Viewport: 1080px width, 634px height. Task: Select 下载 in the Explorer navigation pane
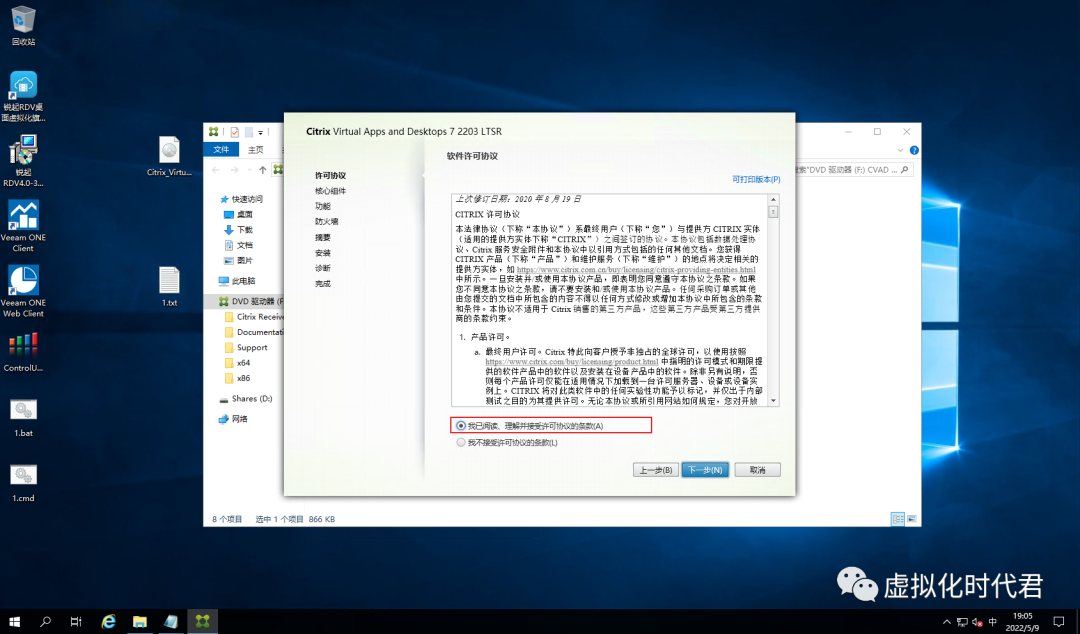click(x=245, y=229)
